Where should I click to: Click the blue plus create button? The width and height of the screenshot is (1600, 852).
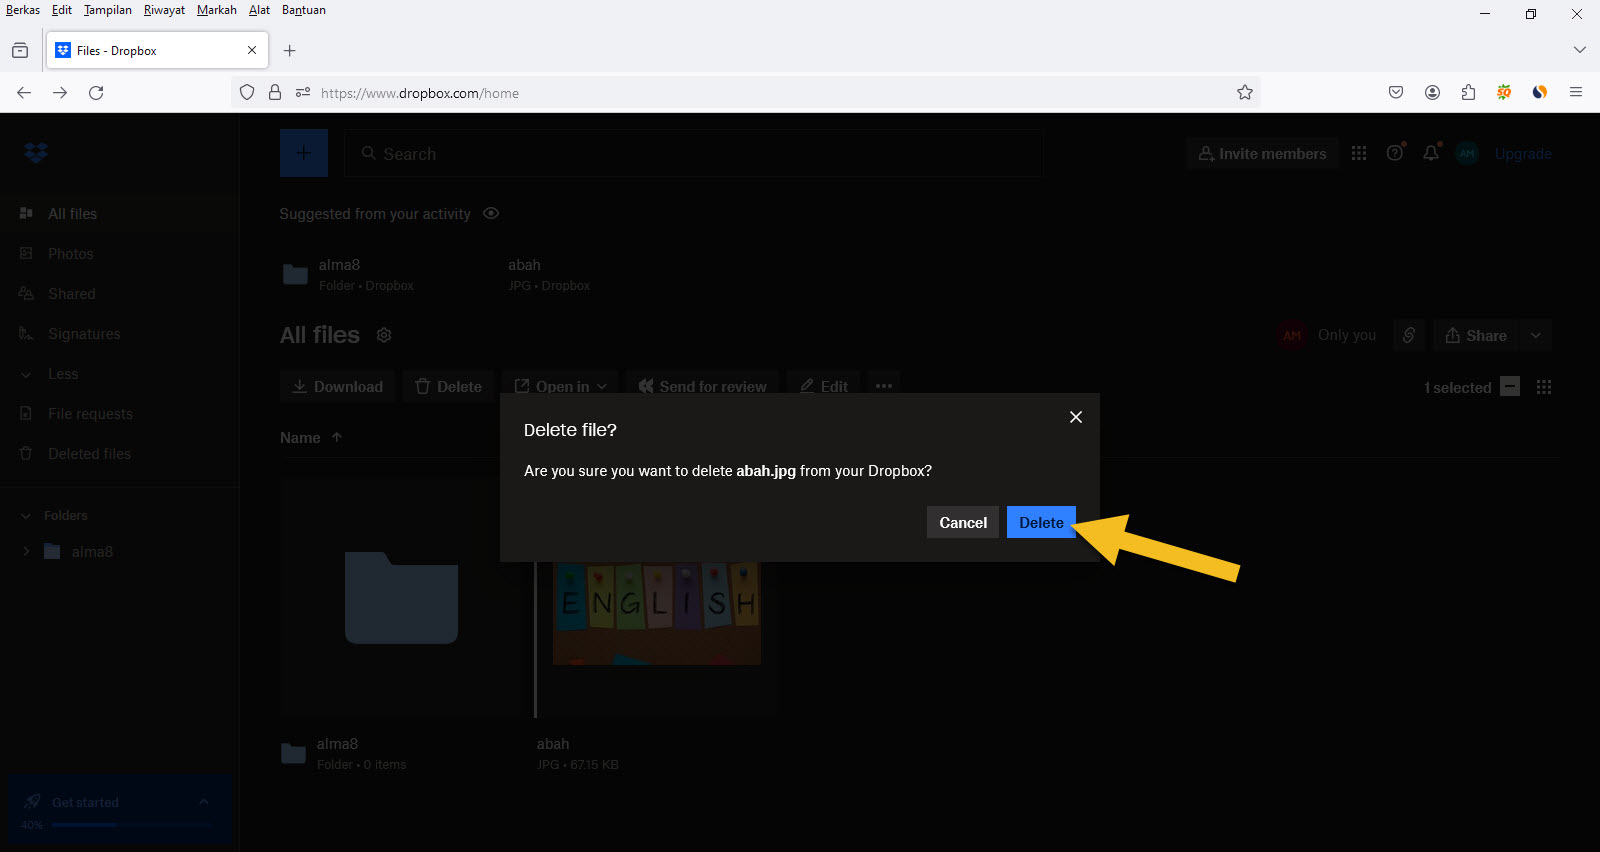304,153
